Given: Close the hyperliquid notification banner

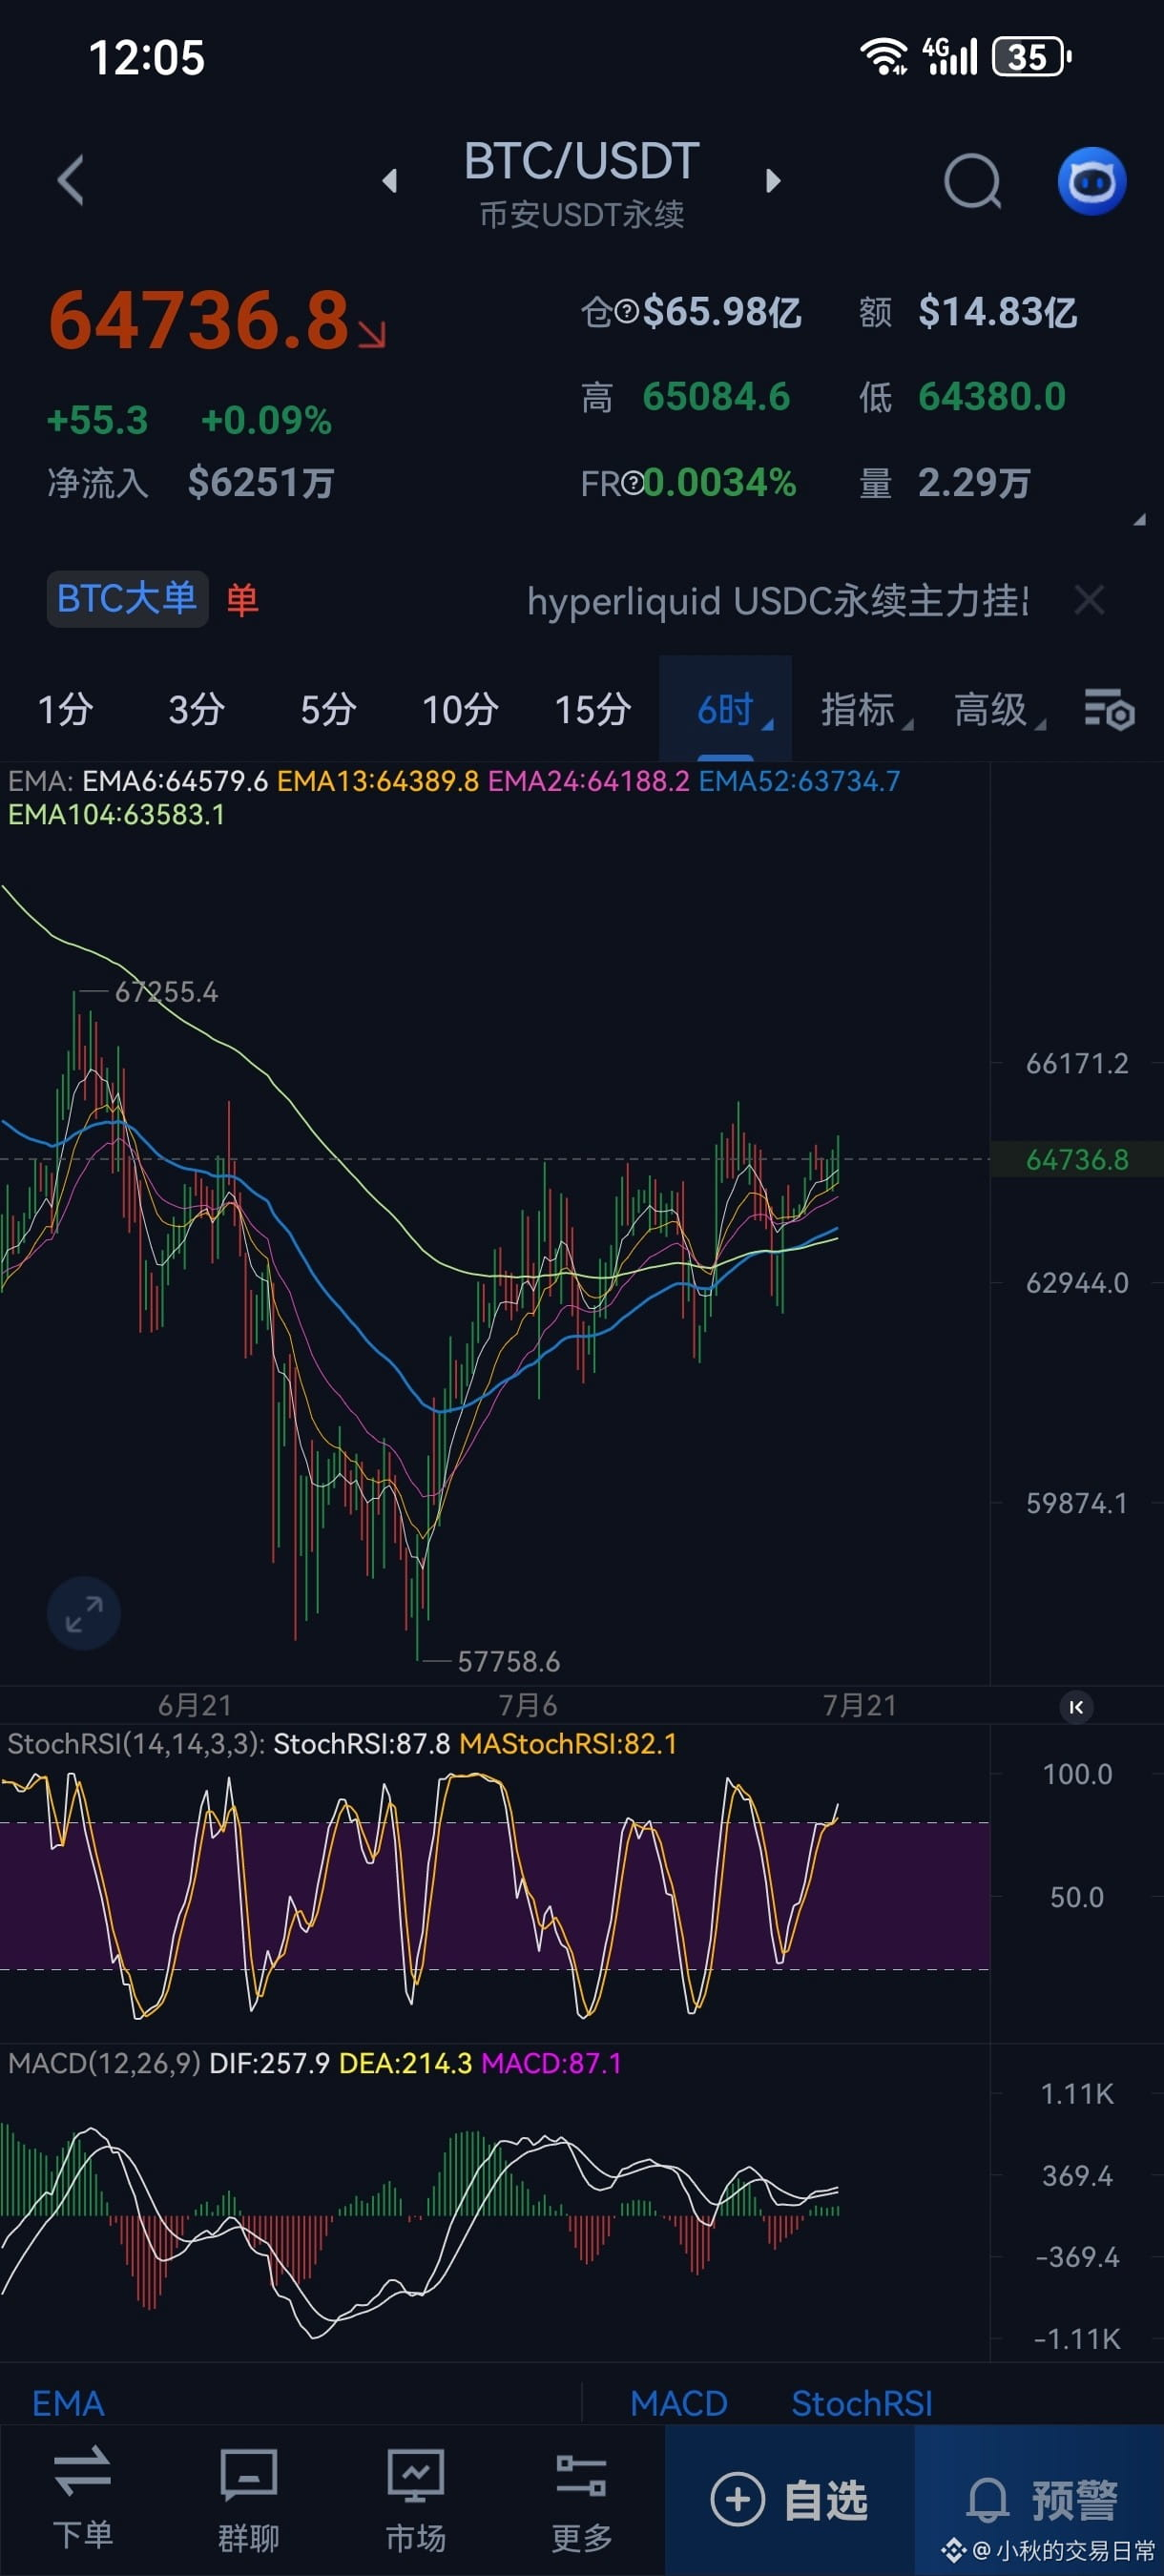Looking at the screenshot, I should (x=1089, y=600).
